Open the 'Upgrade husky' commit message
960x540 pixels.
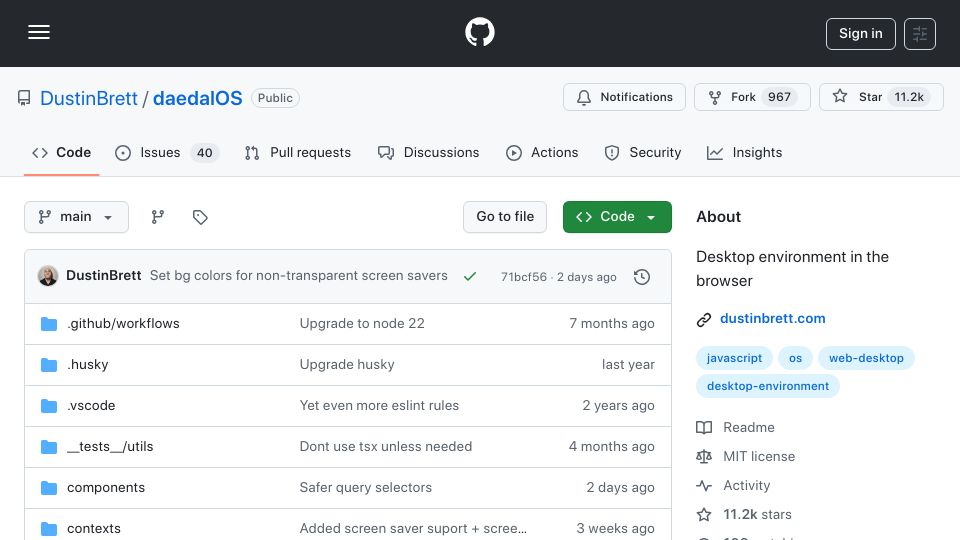pos(347,364)
